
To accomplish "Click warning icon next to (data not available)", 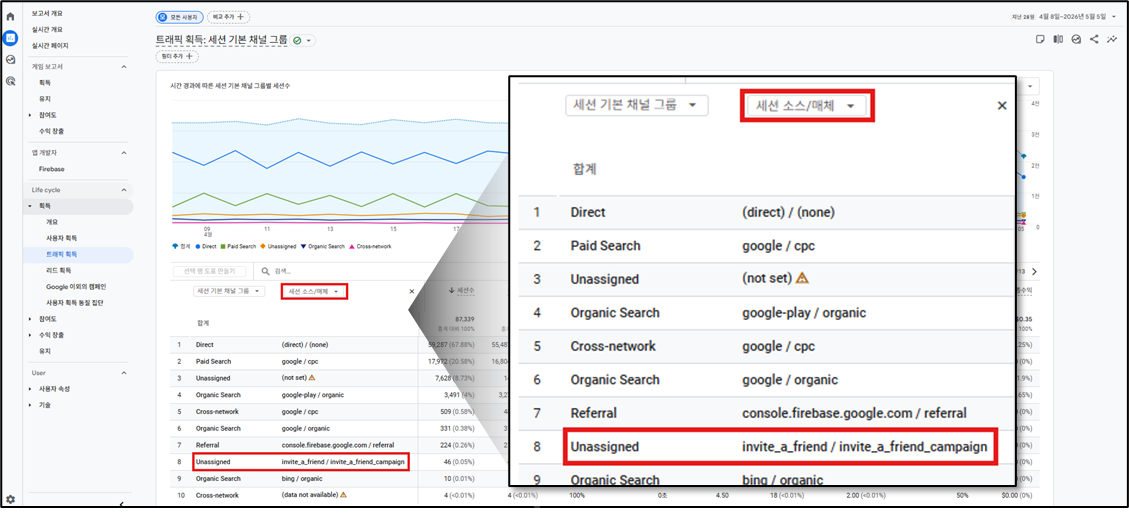I will [x=343, y=494].
